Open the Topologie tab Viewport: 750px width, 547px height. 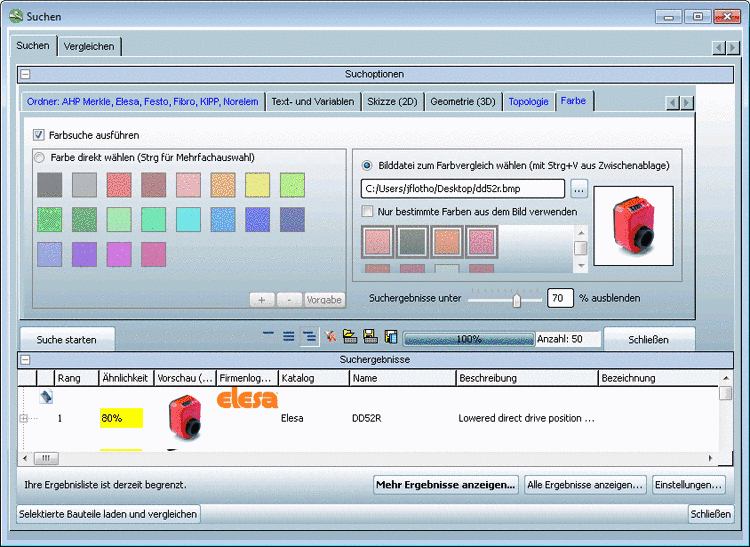click(x=529, y=101)
